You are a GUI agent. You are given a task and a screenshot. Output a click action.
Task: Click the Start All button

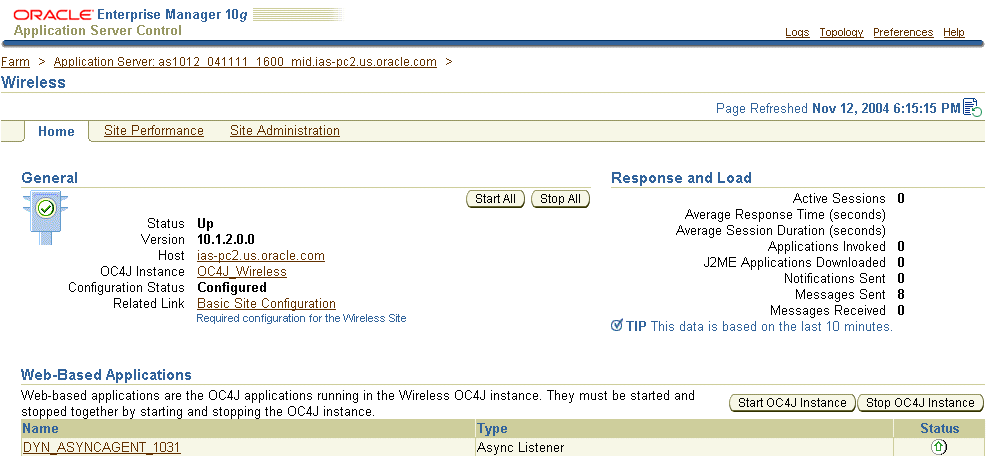495,199
